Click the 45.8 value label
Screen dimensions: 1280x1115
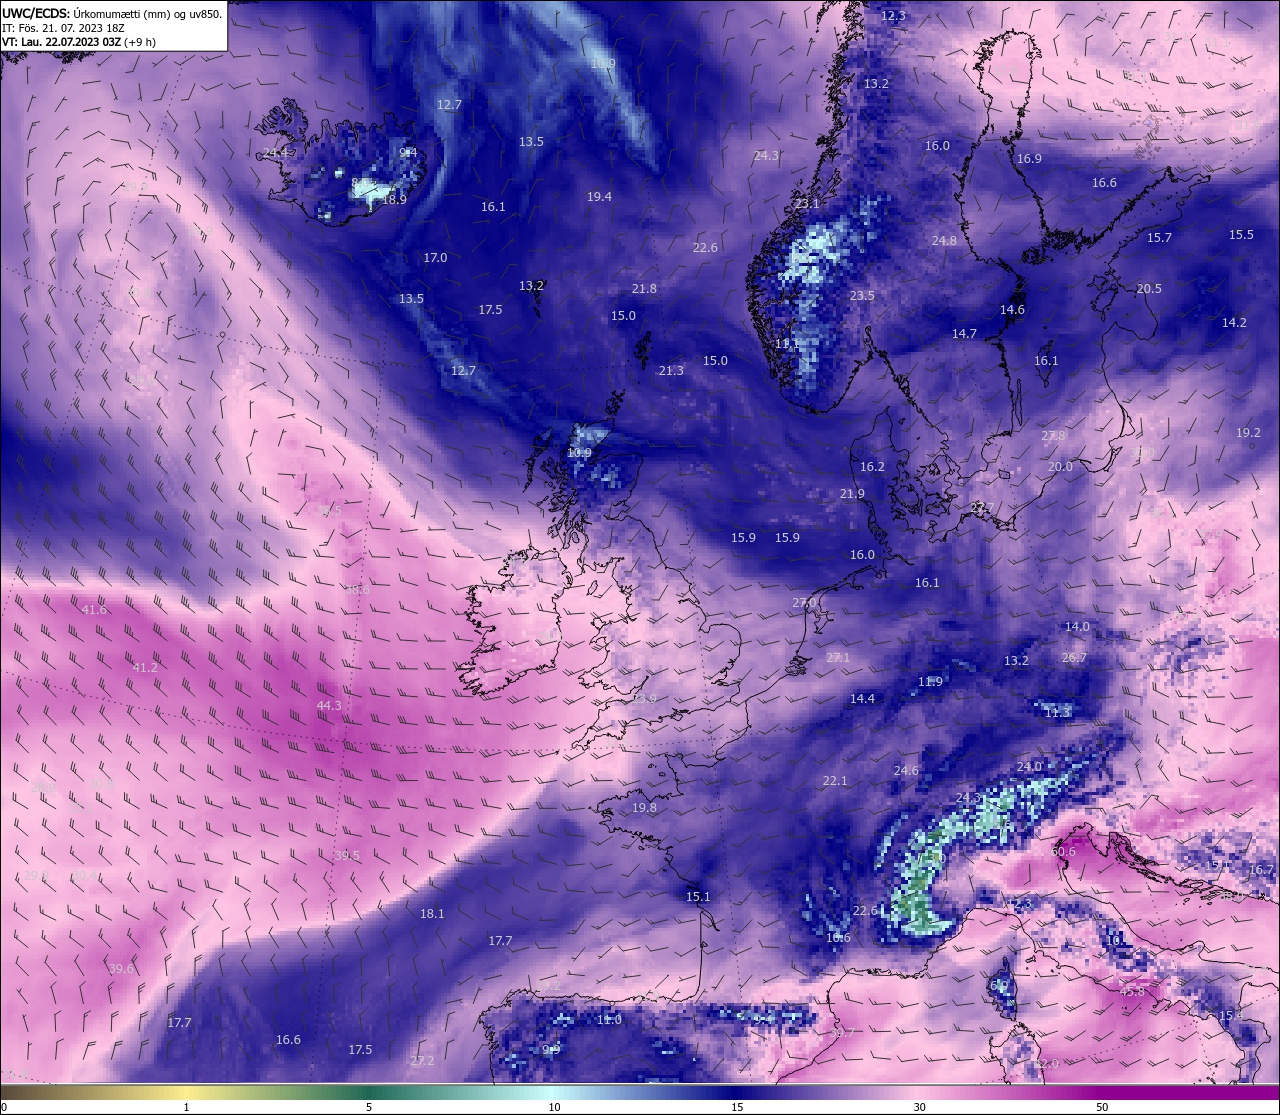coord(1132,991)
